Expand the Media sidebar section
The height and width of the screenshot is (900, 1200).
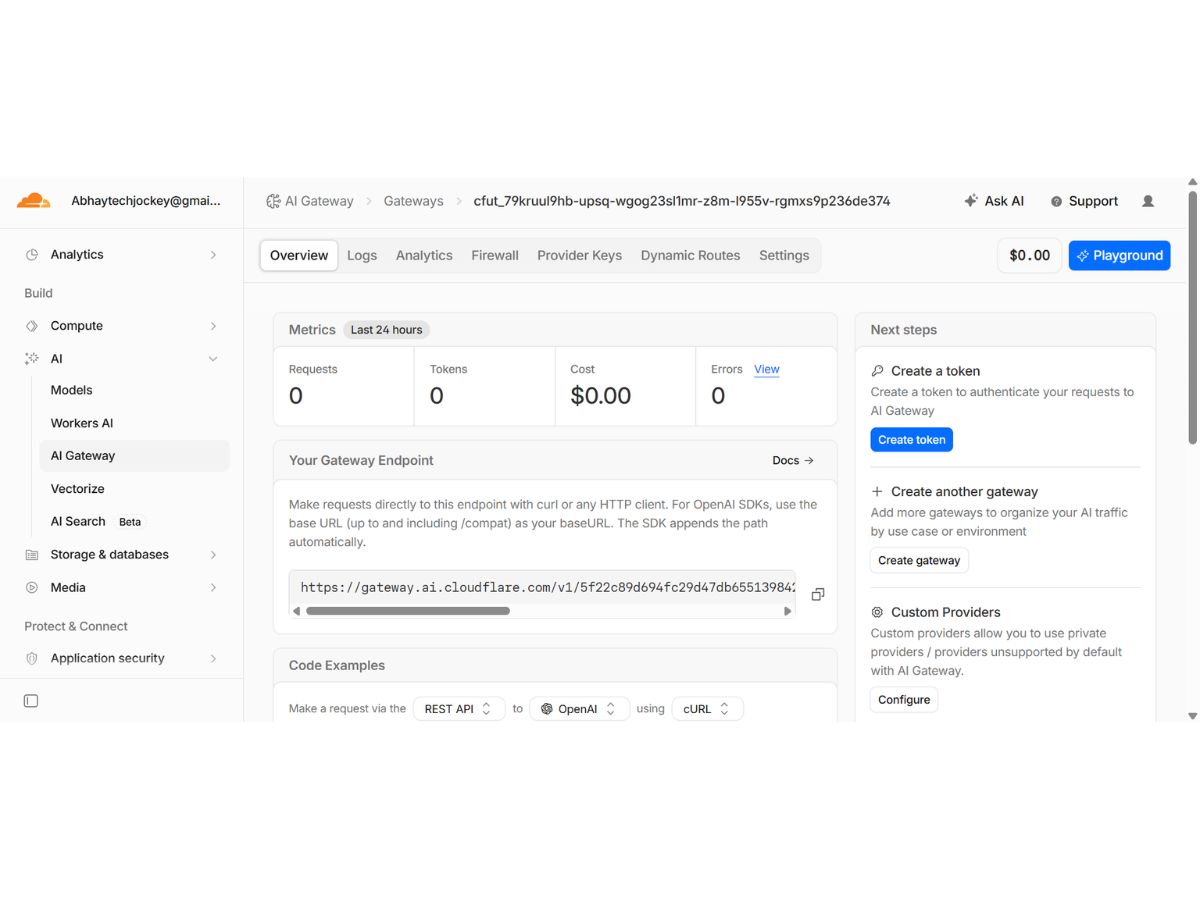tap(213, 588)
